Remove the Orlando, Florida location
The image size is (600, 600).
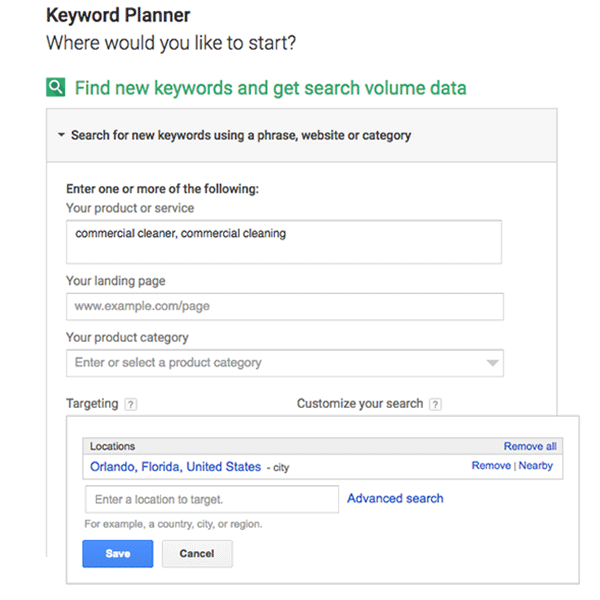point(491,465)
